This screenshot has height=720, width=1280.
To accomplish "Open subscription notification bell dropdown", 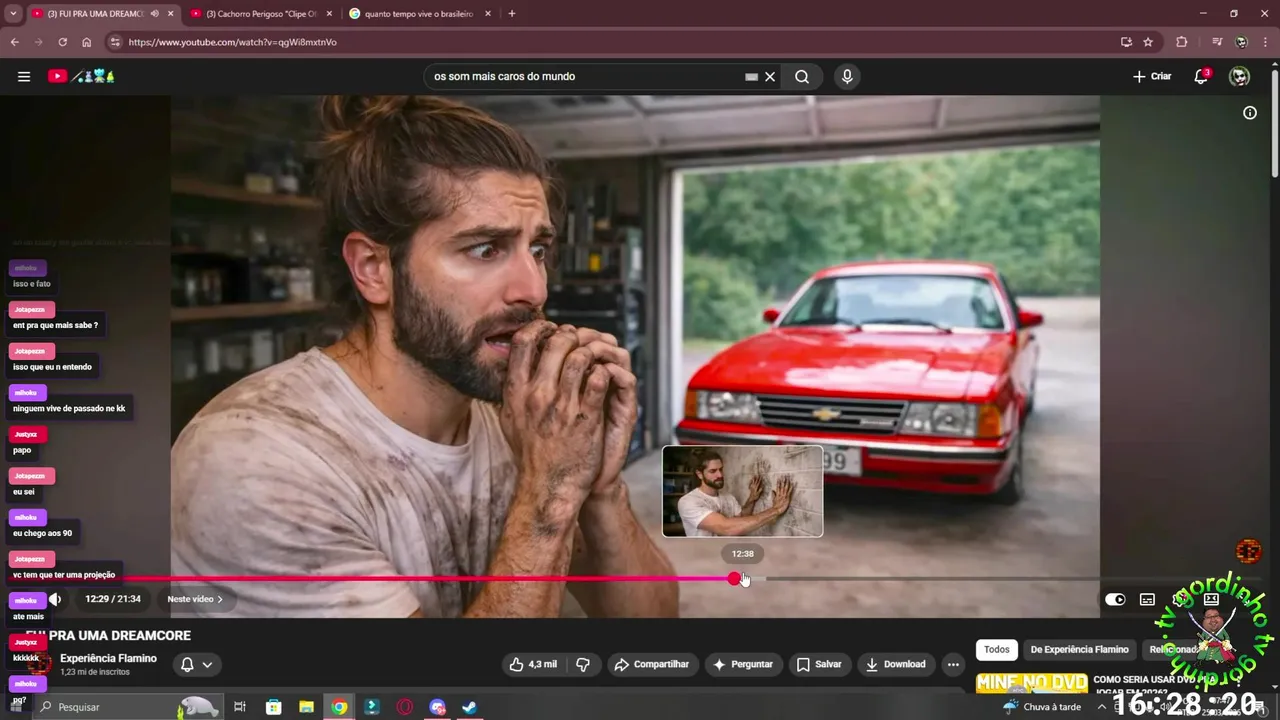I will point(196,664).
